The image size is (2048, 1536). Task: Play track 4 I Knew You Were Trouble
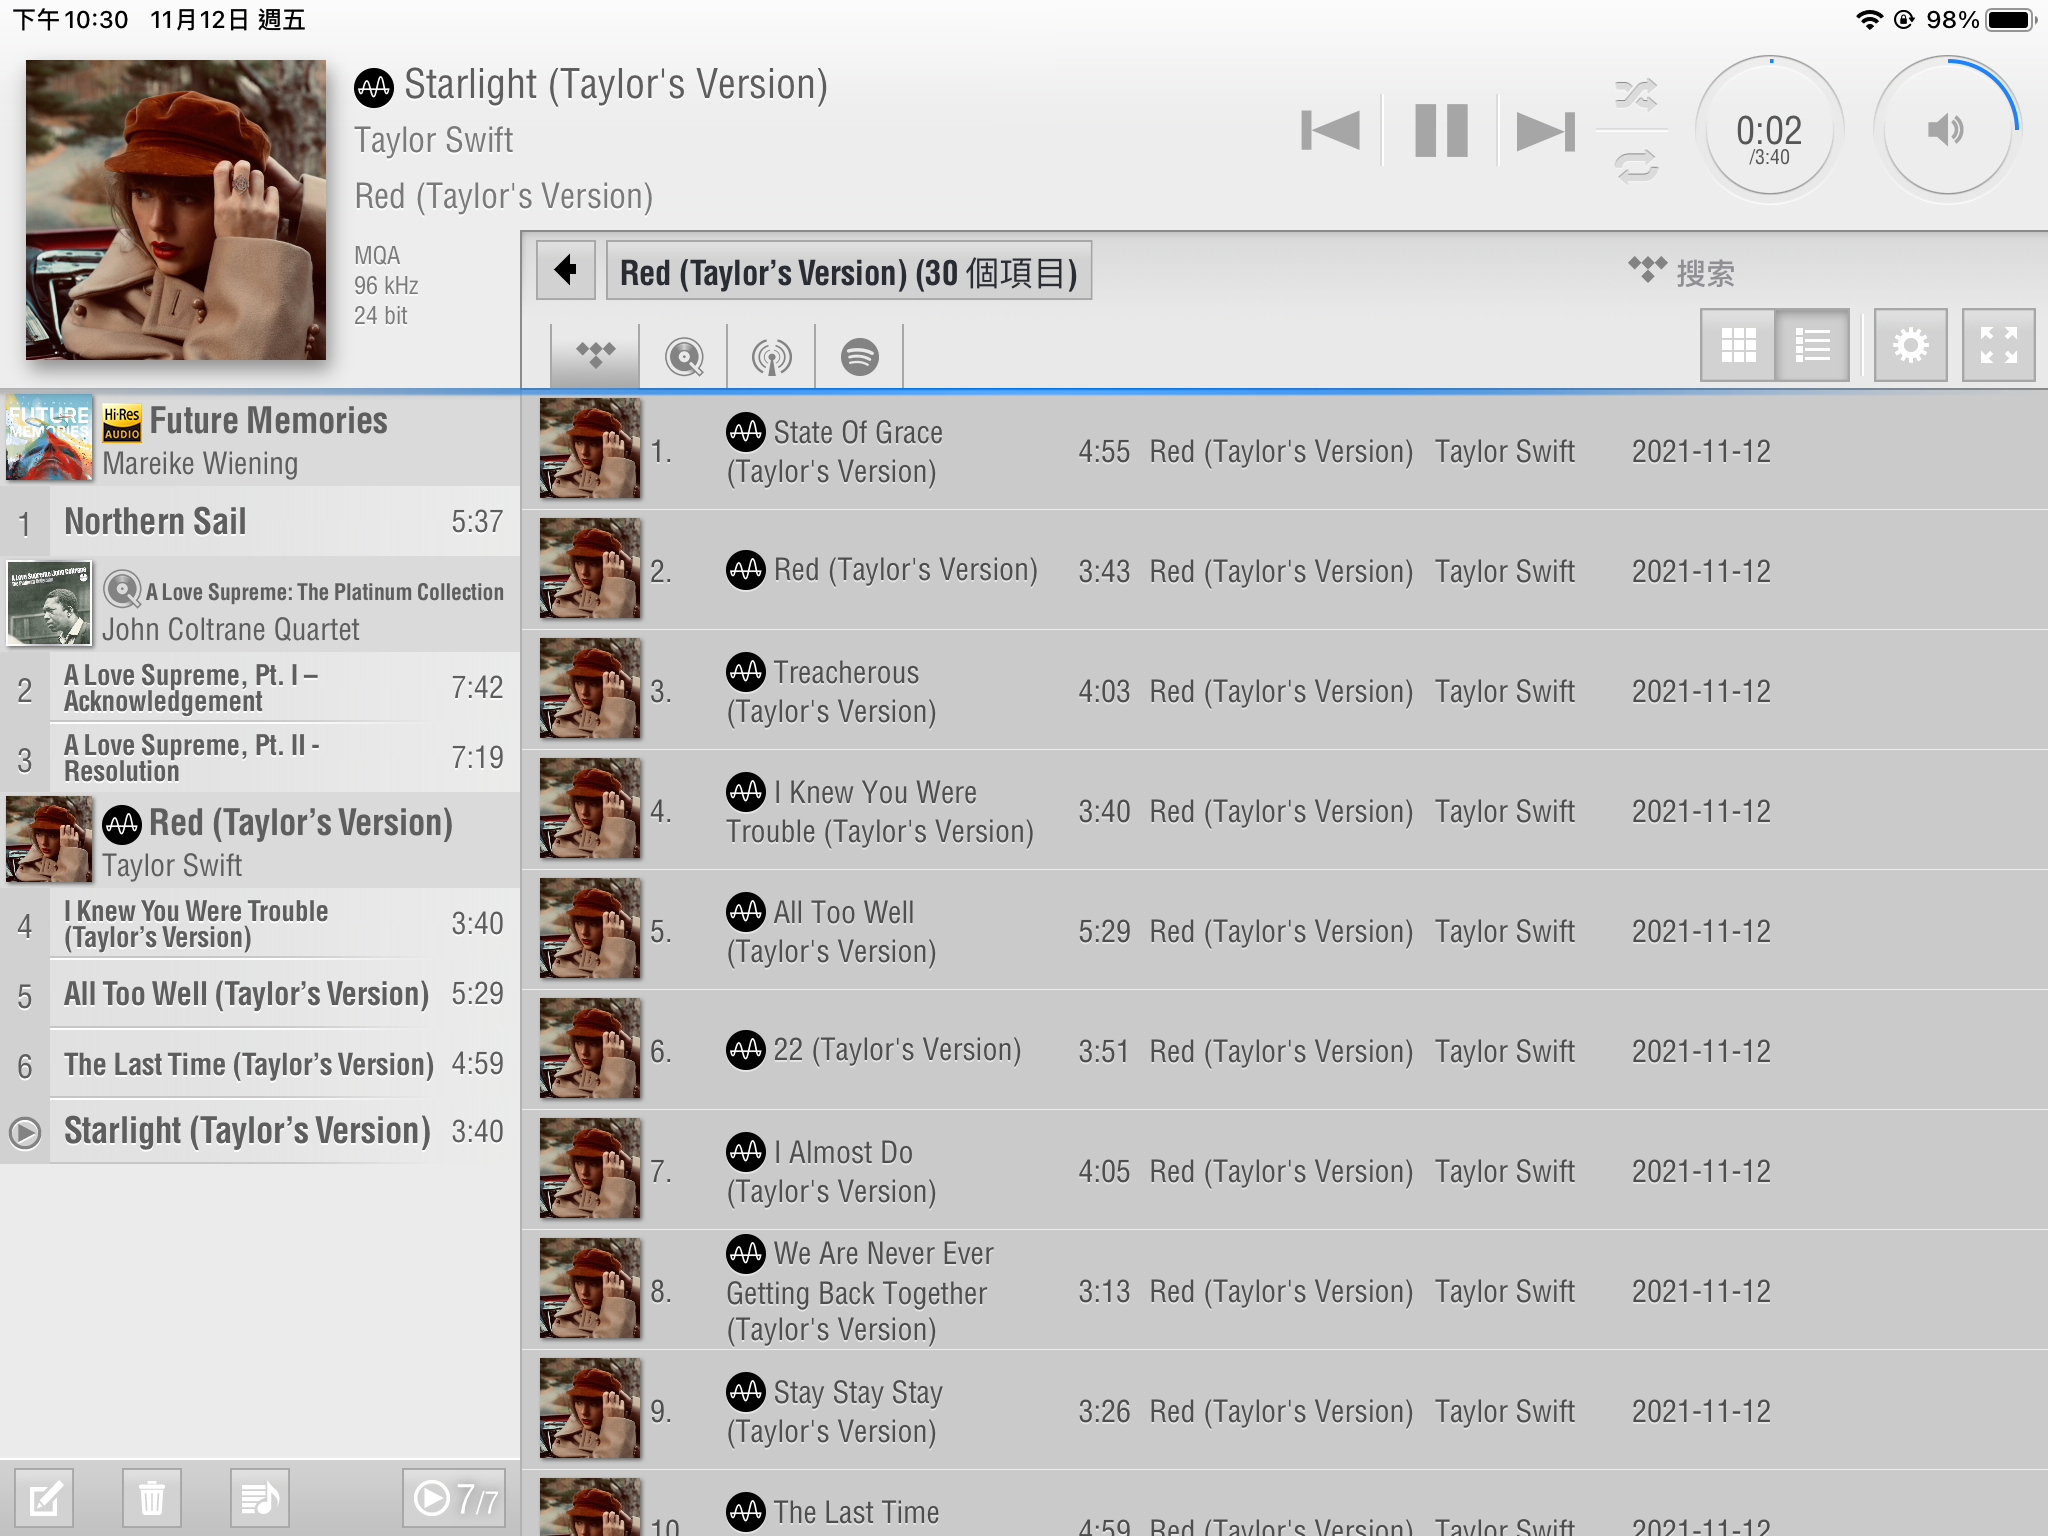(x=1284, y=810)
